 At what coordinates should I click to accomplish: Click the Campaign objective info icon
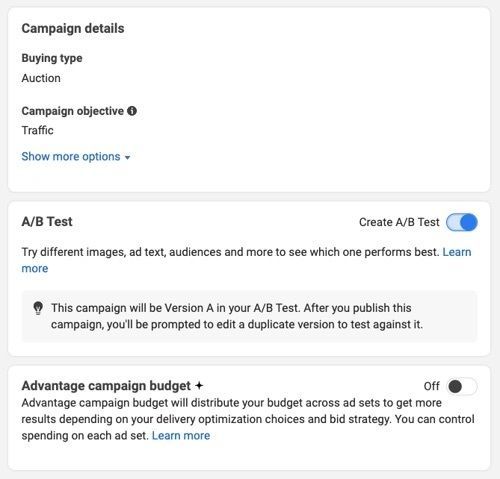132,111
